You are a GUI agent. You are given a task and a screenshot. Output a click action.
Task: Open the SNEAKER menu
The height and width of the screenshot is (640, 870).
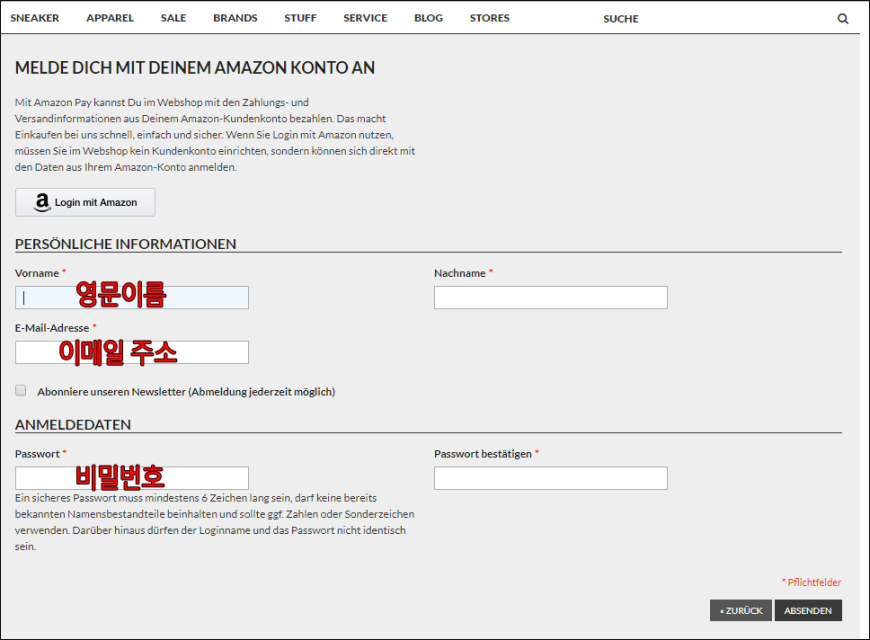[34, 18]
